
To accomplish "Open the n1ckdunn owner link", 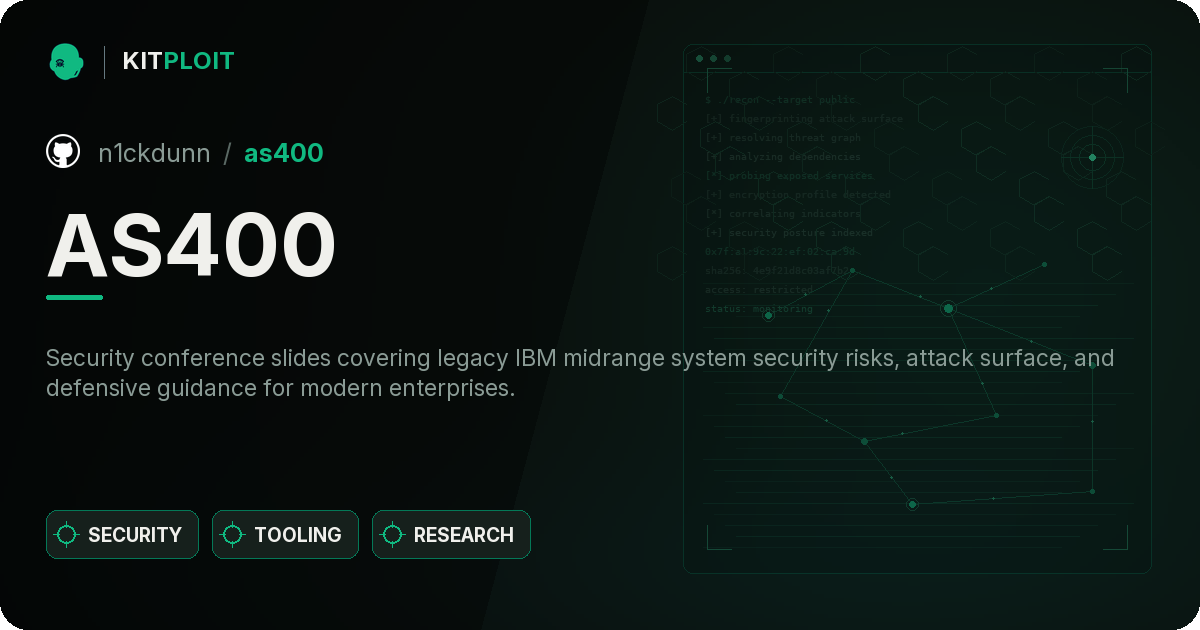I will [x=154, y=153].
